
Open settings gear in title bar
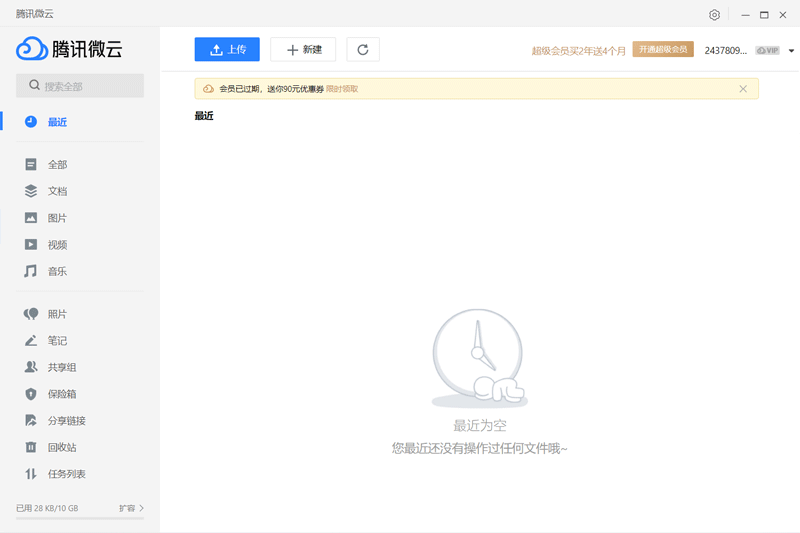(x=714, y=15)
